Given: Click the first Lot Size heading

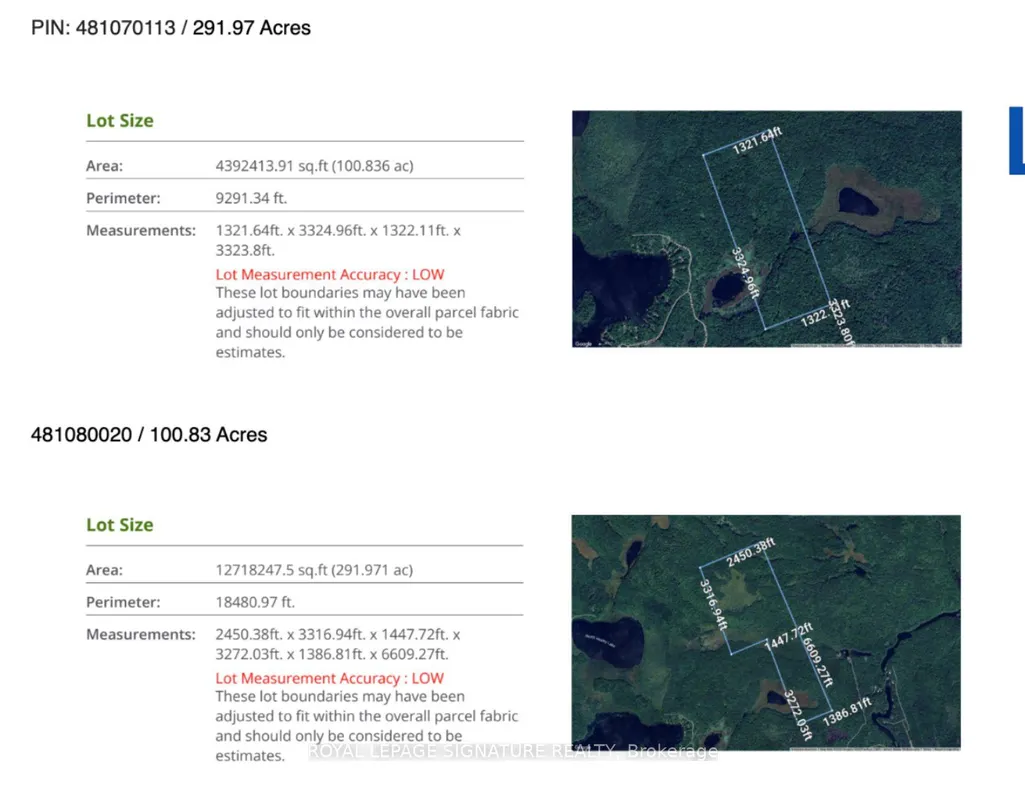Looking at the screenshot, I should point(120,120).
